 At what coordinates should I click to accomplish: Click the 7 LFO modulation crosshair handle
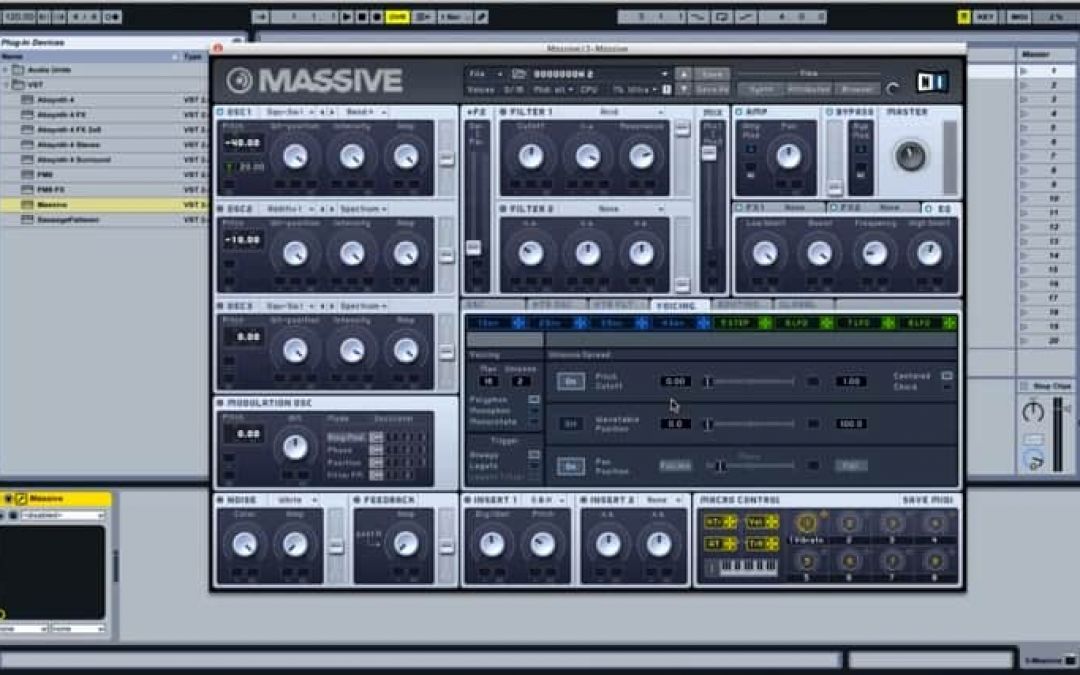tap(888, 323)
